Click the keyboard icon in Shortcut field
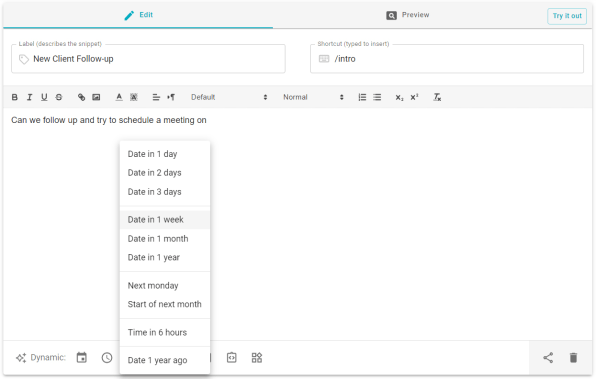 (324, 59)
